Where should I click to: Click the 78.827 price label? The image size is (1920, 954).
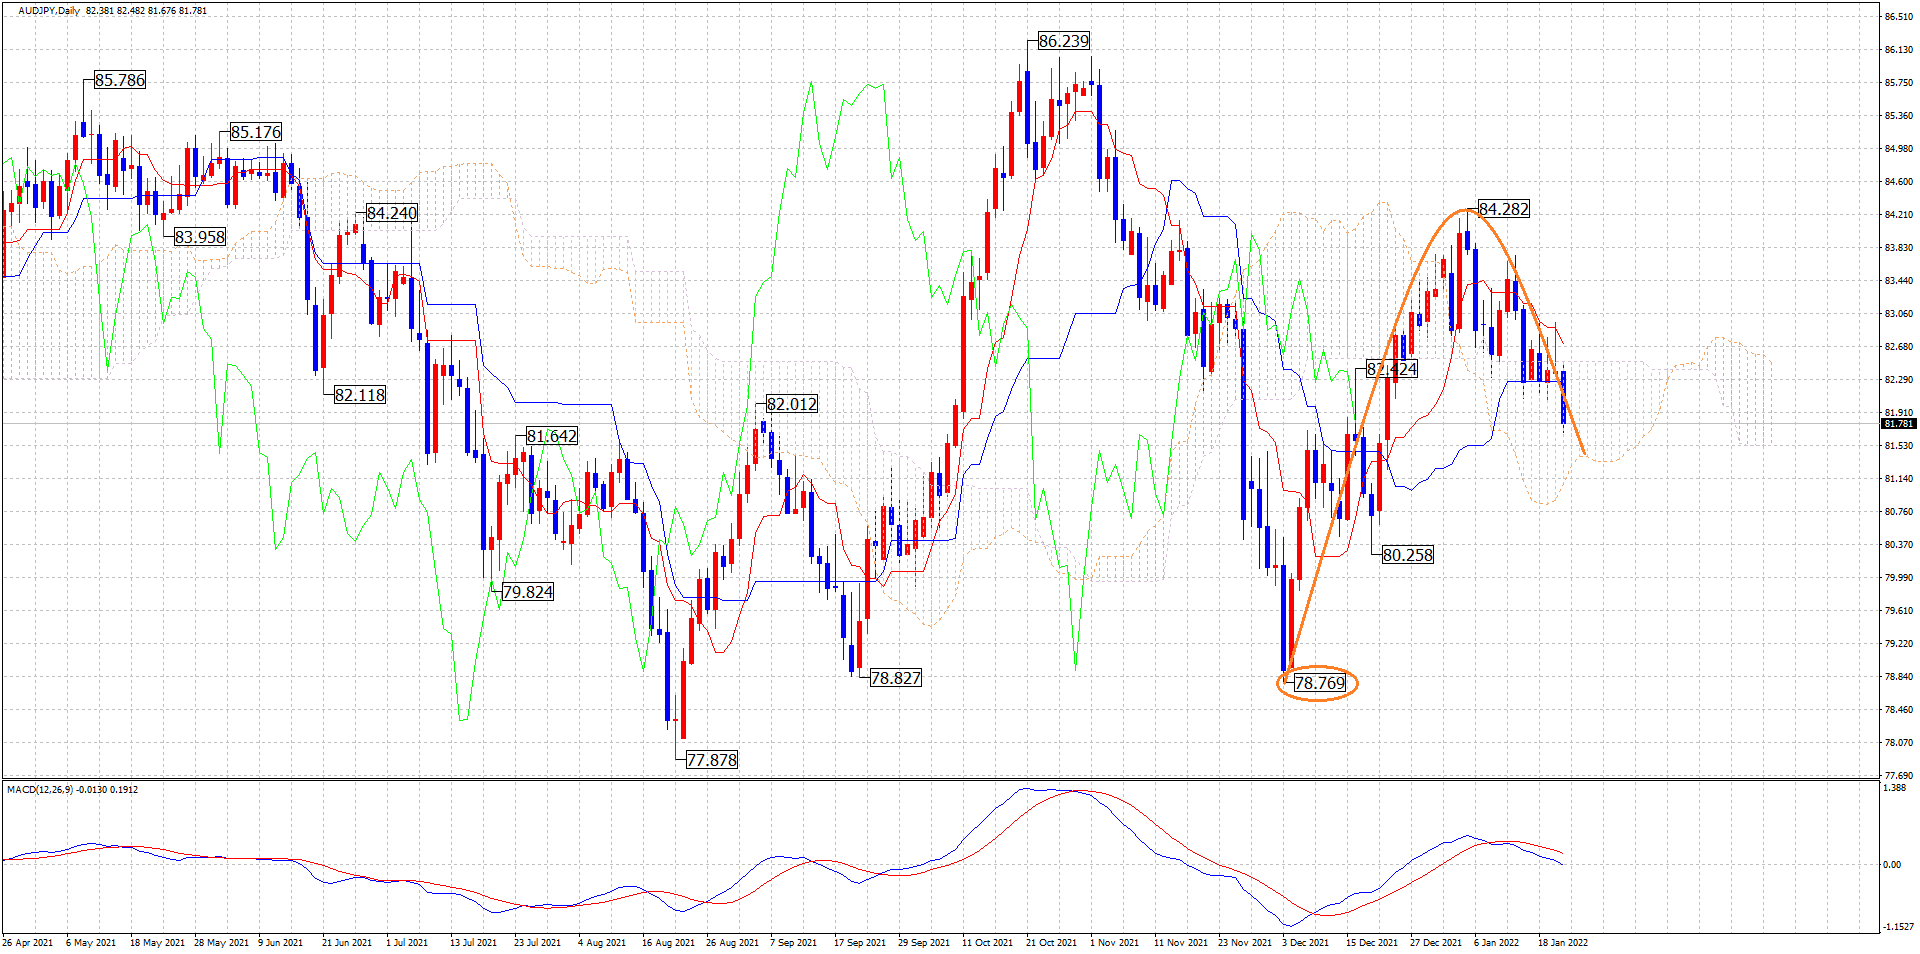click(x=895, y=678)
